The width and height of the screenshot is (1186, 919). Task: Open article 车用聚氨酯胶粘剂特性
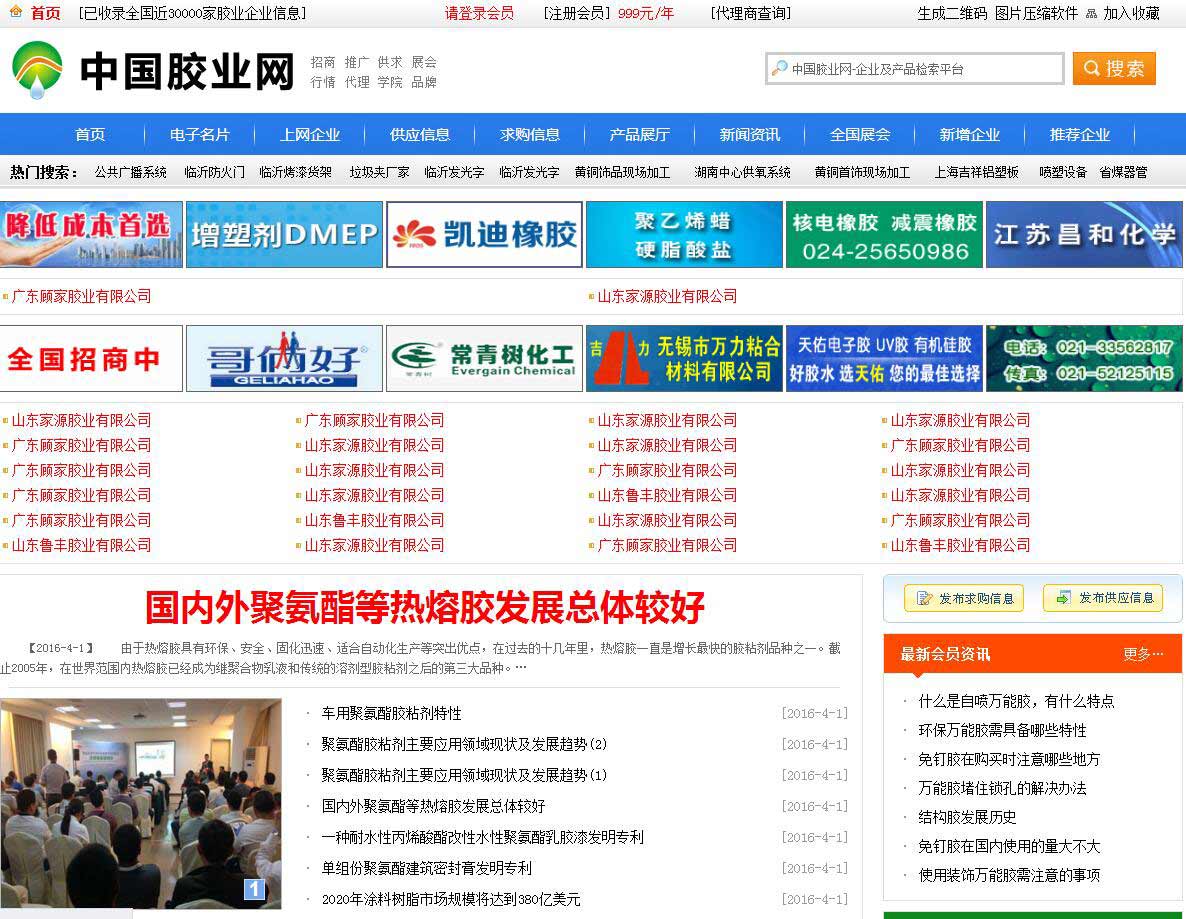click(391, 713)
